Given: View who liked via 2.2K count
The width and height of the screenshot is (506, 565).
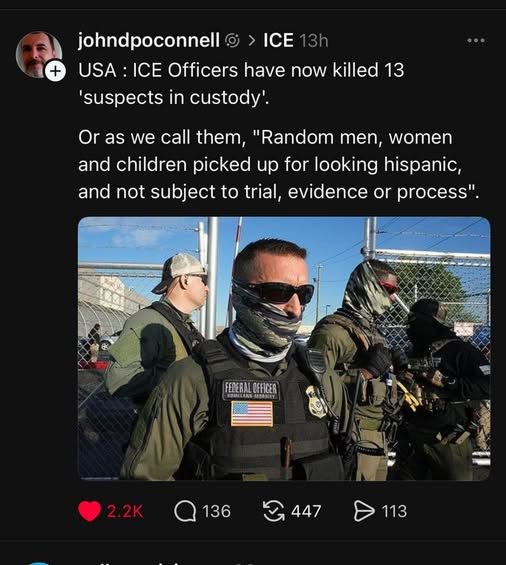Looking at the screenshot, I should (125, 511).
